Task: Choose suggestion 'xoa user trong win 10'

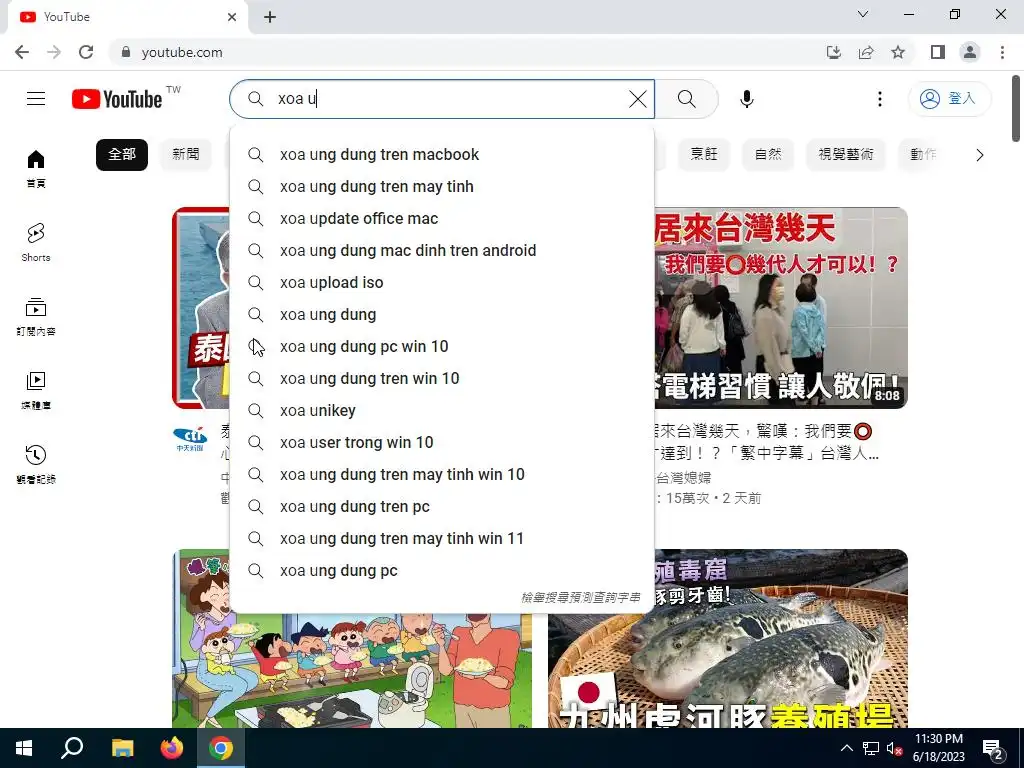Action: pos(442,443)
